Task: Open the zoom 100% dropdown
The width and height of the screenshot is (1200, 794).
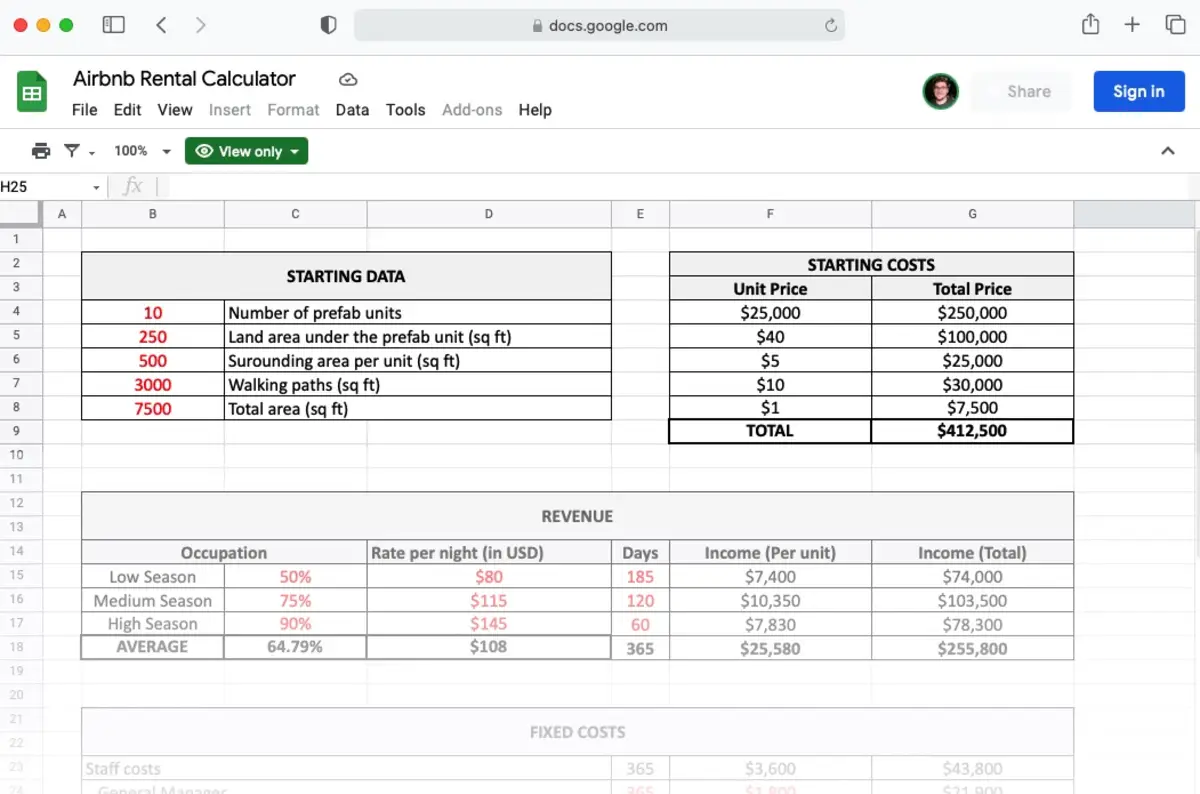Action: [x=142, y=151]
